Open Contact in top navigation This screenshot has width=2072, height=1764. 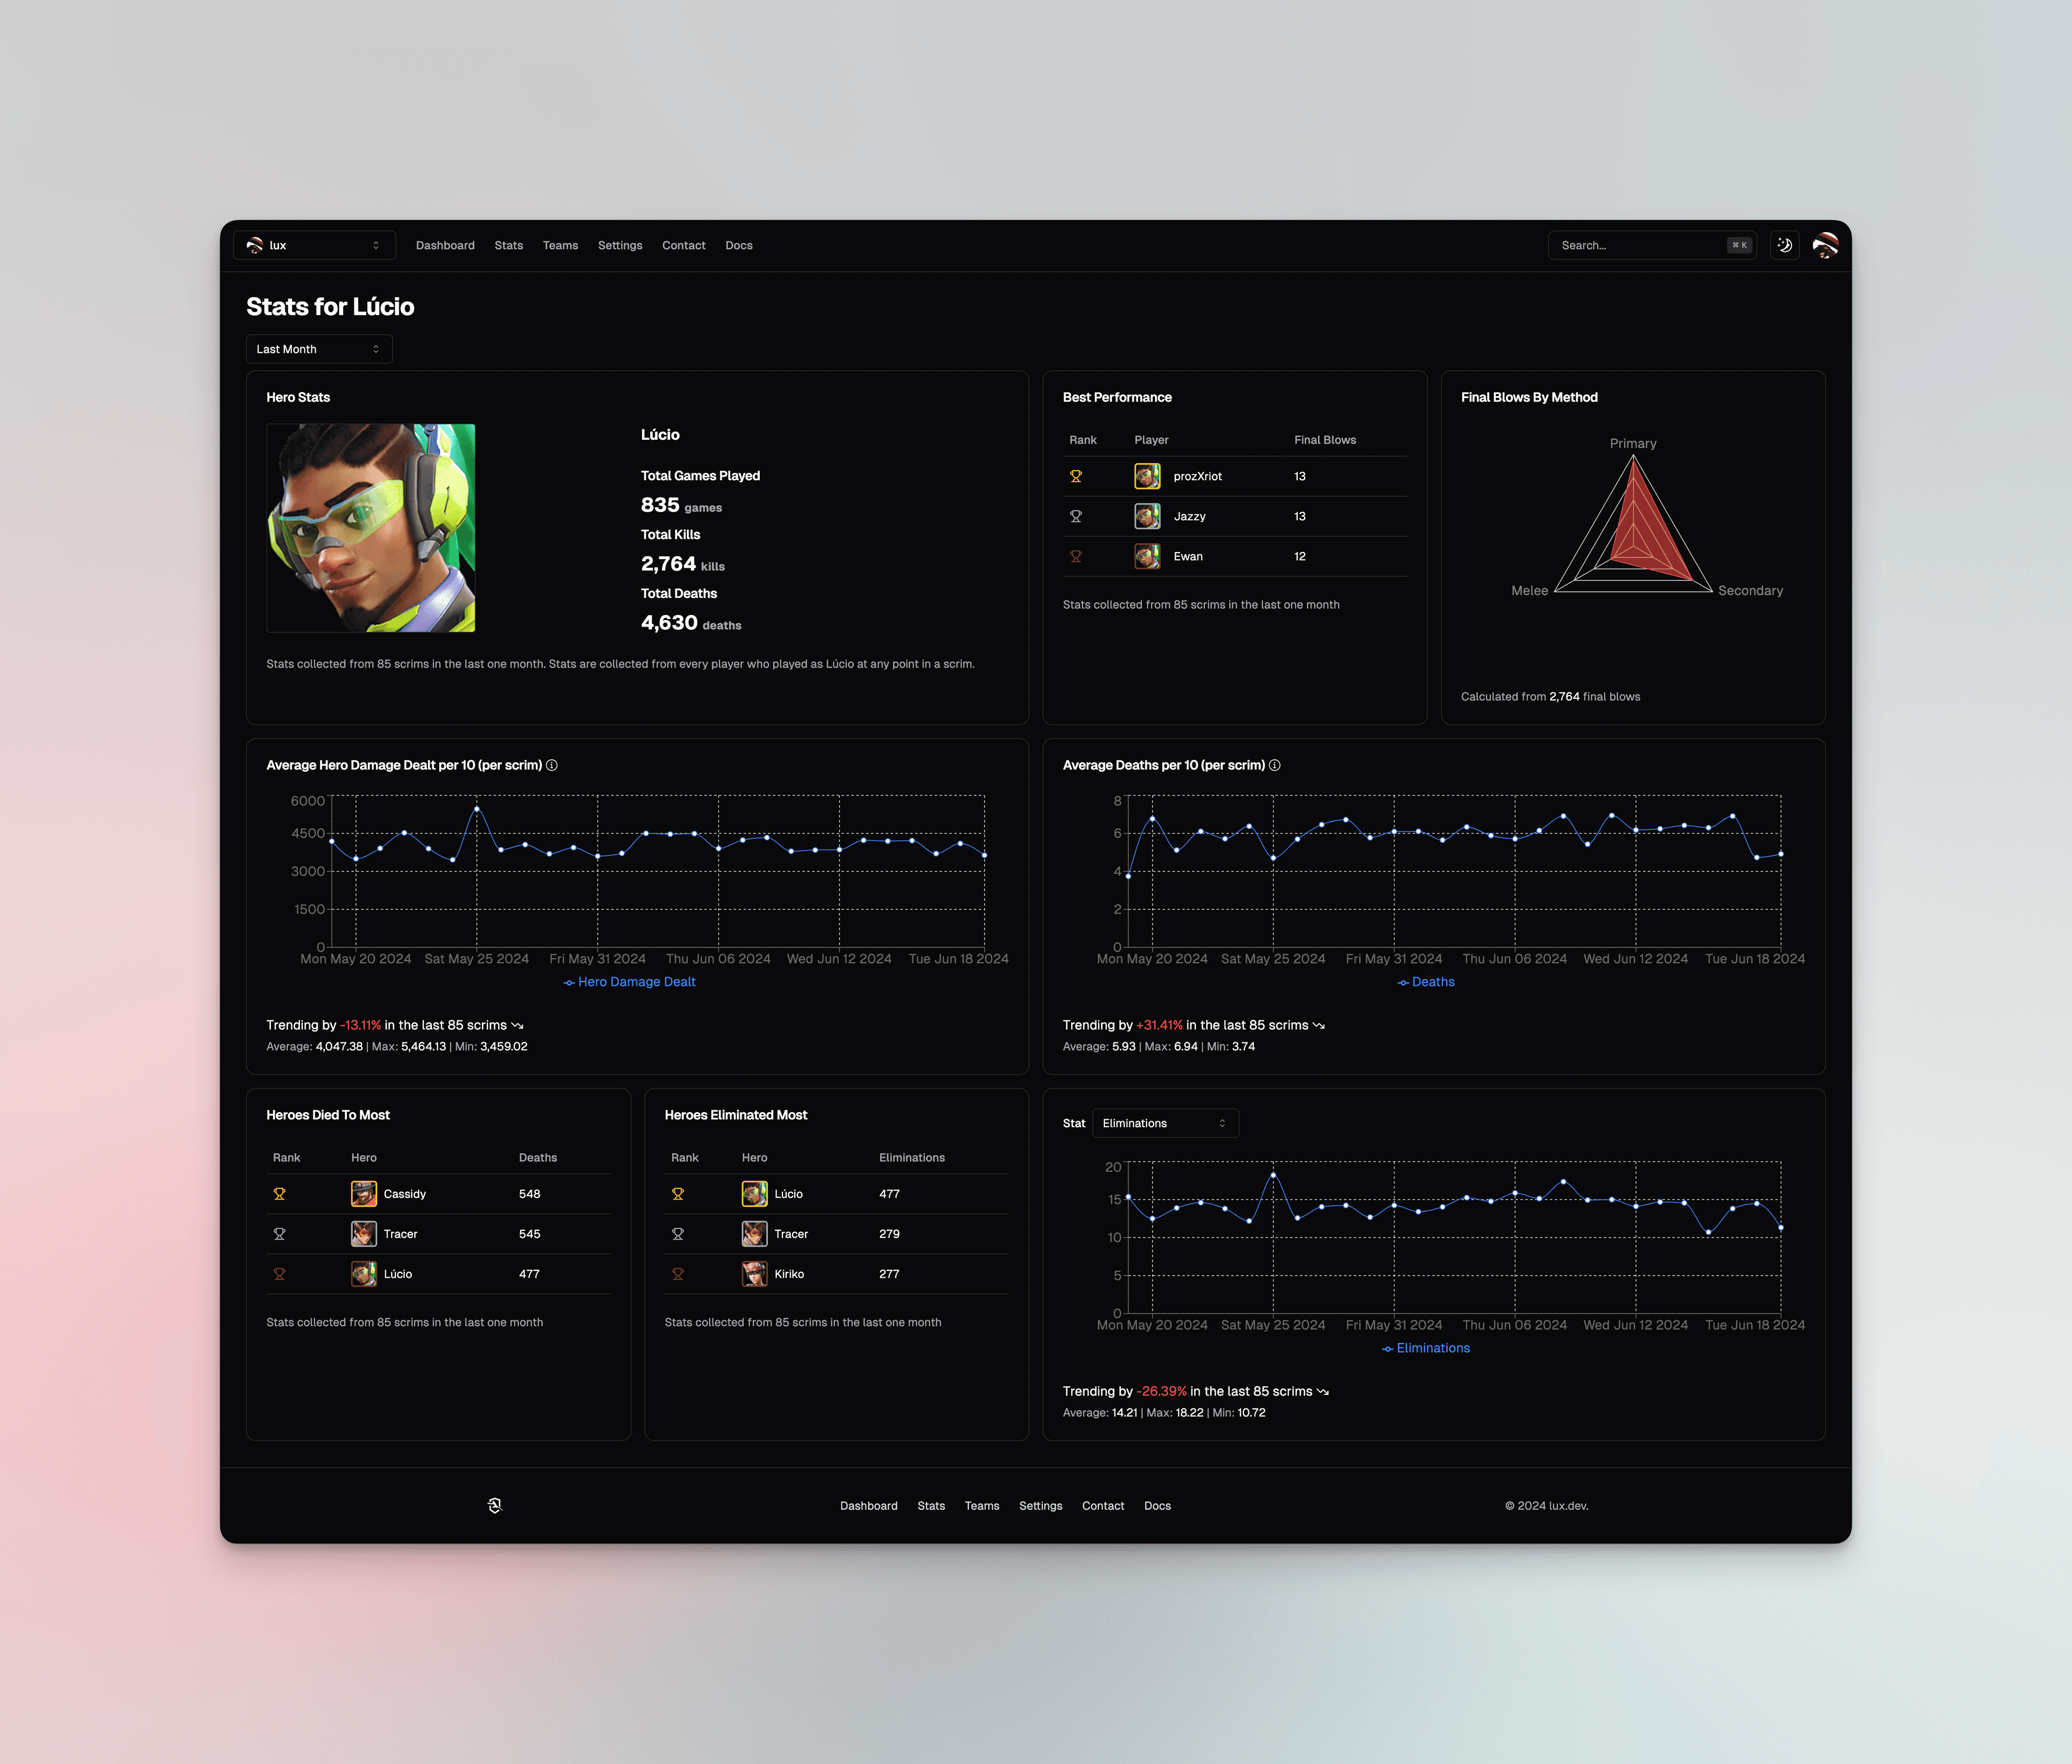[684, 245]
